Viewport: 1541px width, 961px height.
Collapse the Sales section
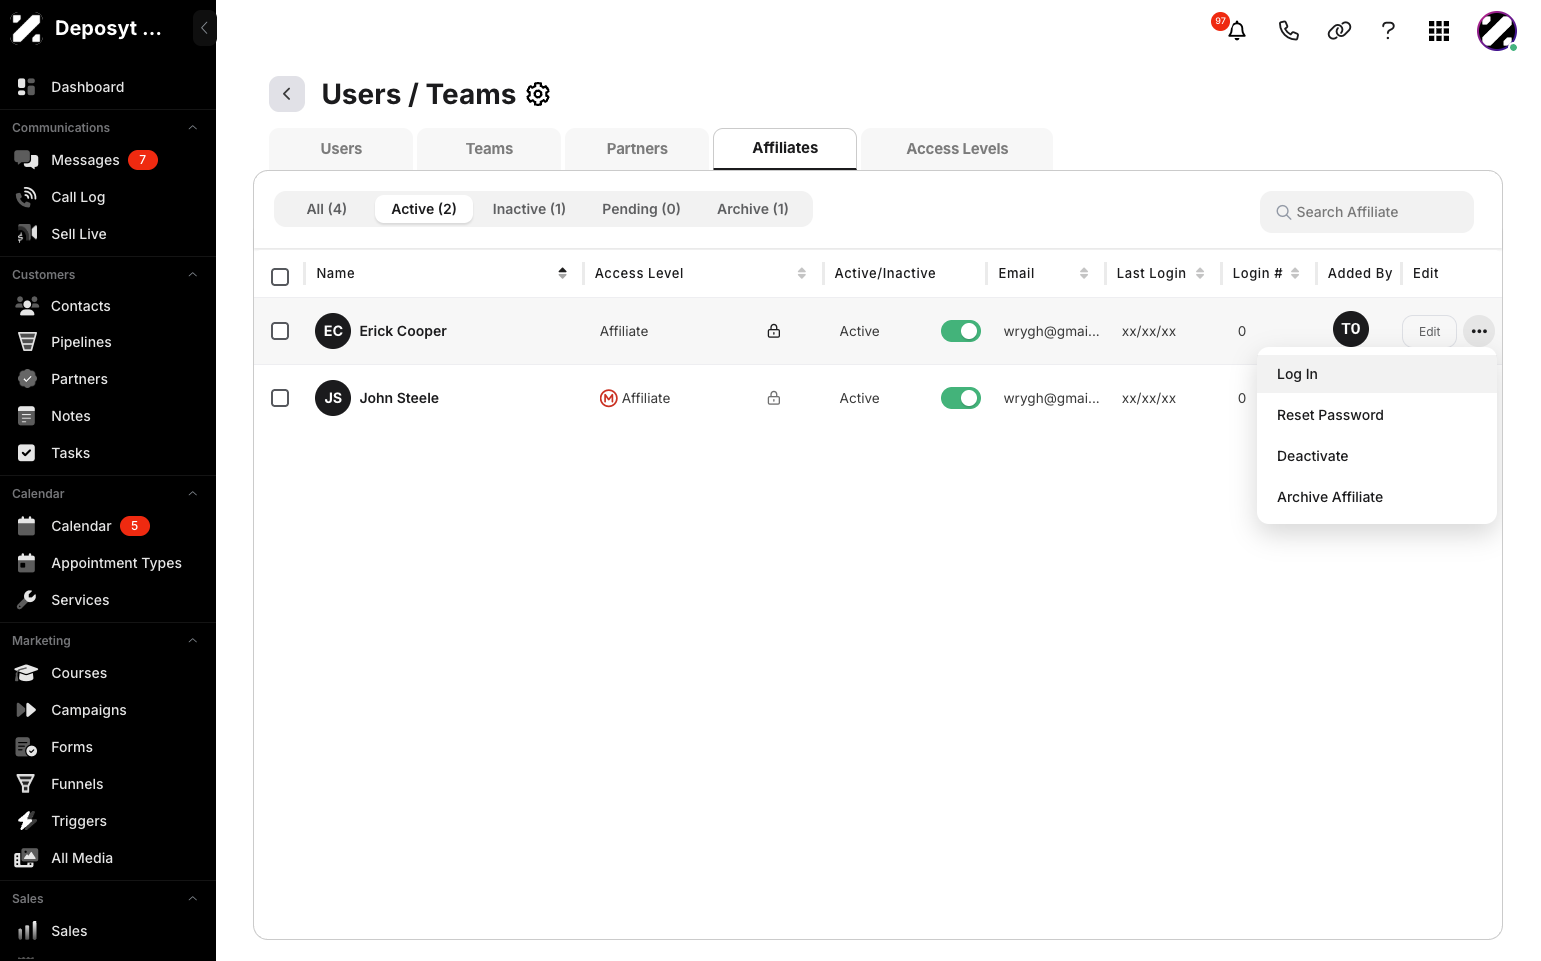click(x=193, y=899)
